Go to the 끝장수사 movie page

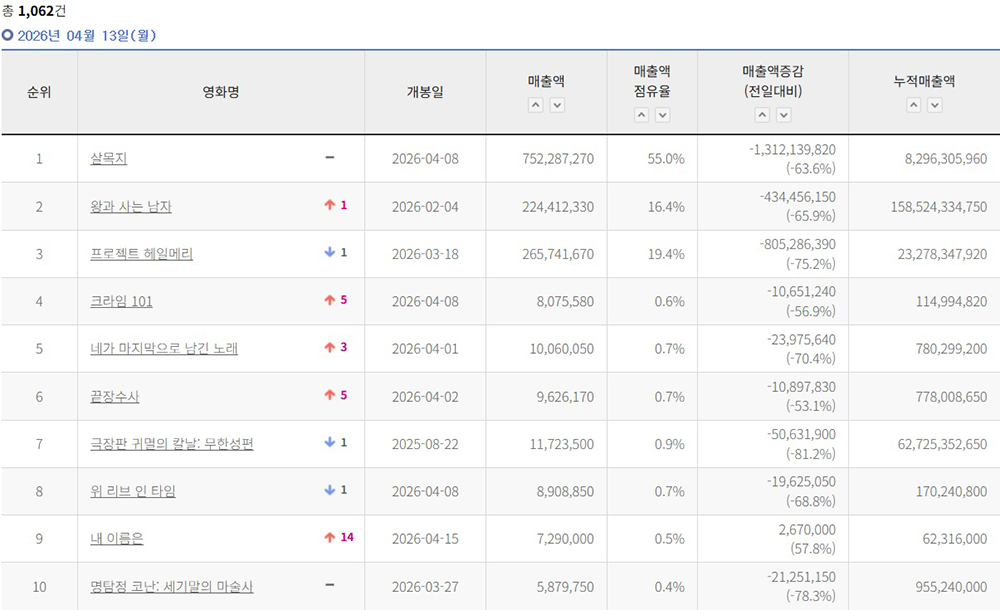(115, 397)
